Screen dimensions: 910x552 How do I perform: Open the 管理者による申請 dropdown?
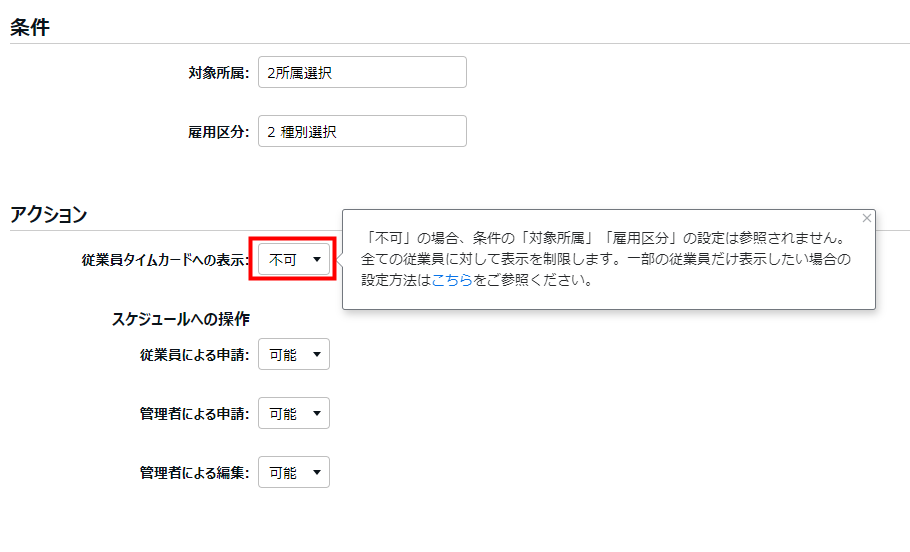click(x=294, y=413)
